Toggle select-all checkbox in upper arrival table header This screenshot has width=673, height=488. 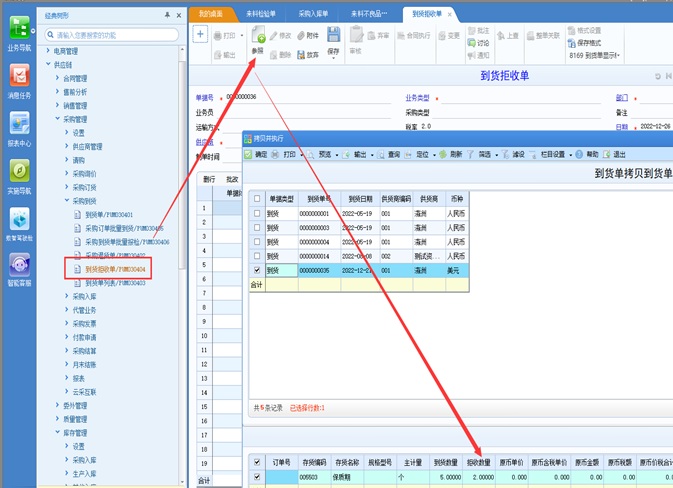point(257,198)
